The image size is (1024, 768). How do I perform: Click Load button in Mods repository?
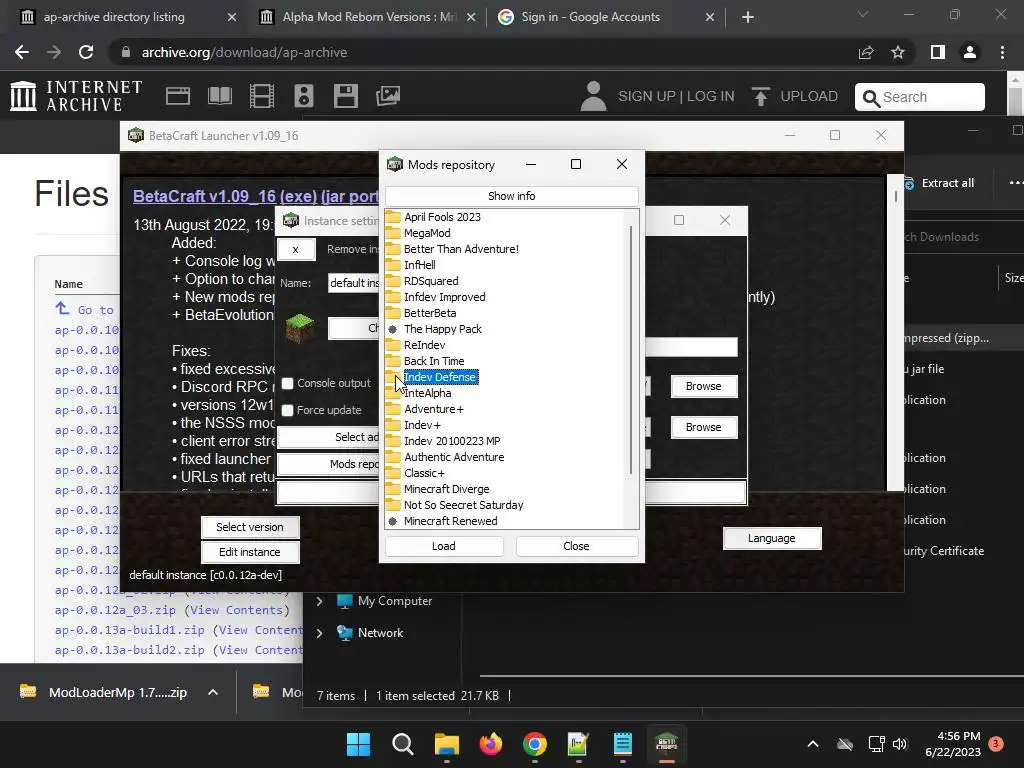point(444,546)
